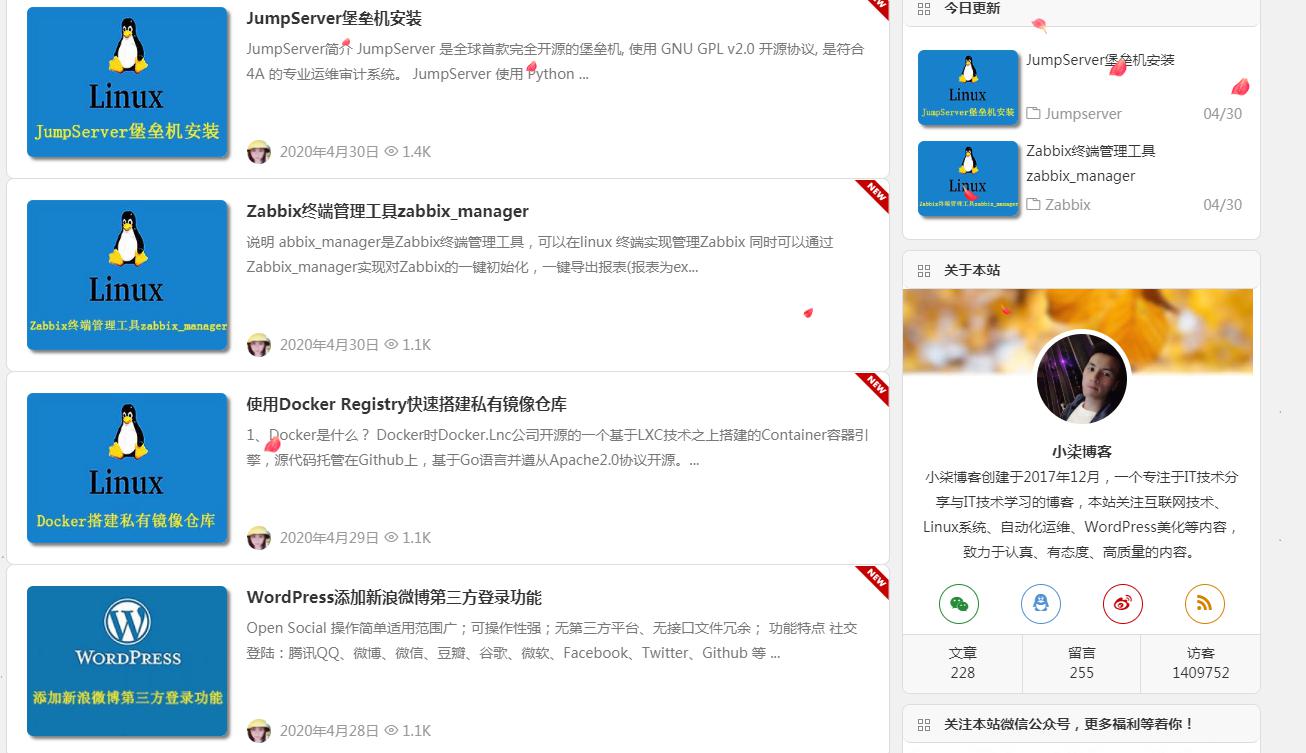Image resolution: width=1306 pixels, height=753 pixels.
Task: Open the Weibo social icon
Action: [x=1122, y=603]
